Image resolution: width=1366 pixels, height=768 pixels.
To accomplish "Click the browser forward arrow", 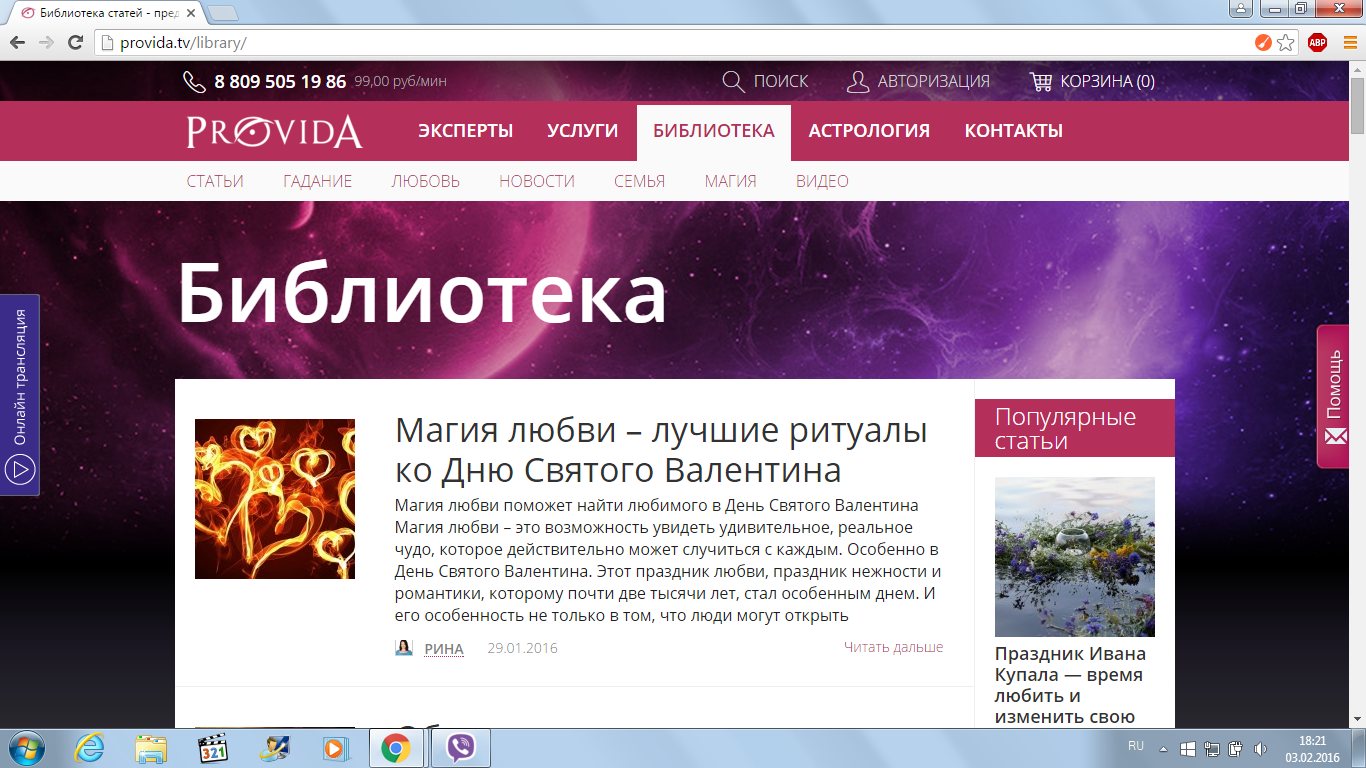I will [x=46, y=43].
